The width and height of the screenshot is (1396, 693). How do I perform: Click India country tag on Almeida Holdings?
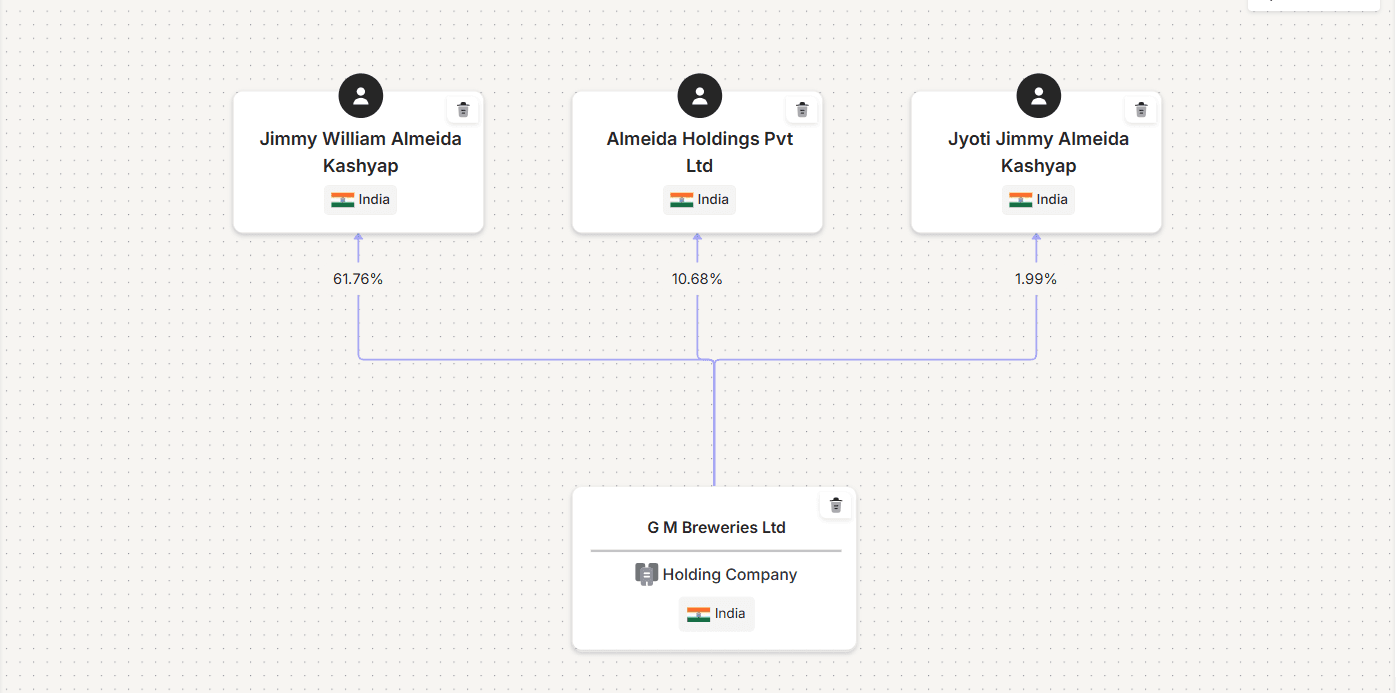click(x=700, y=200)
